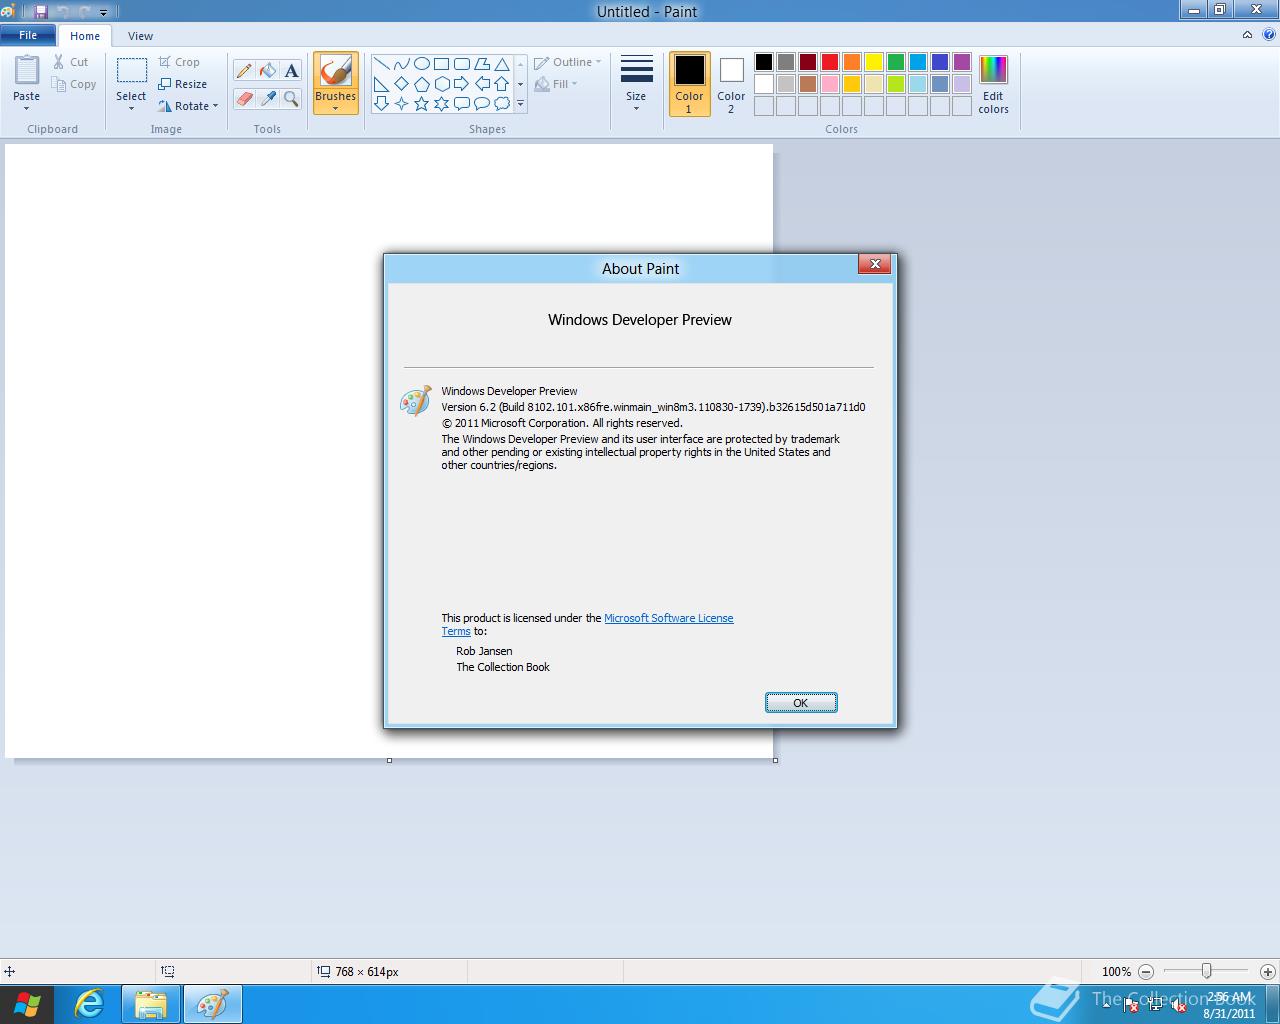Choose the Triangle shape
The height and width of the screenshot is (1024, 1280).
(x=501, y=64)
